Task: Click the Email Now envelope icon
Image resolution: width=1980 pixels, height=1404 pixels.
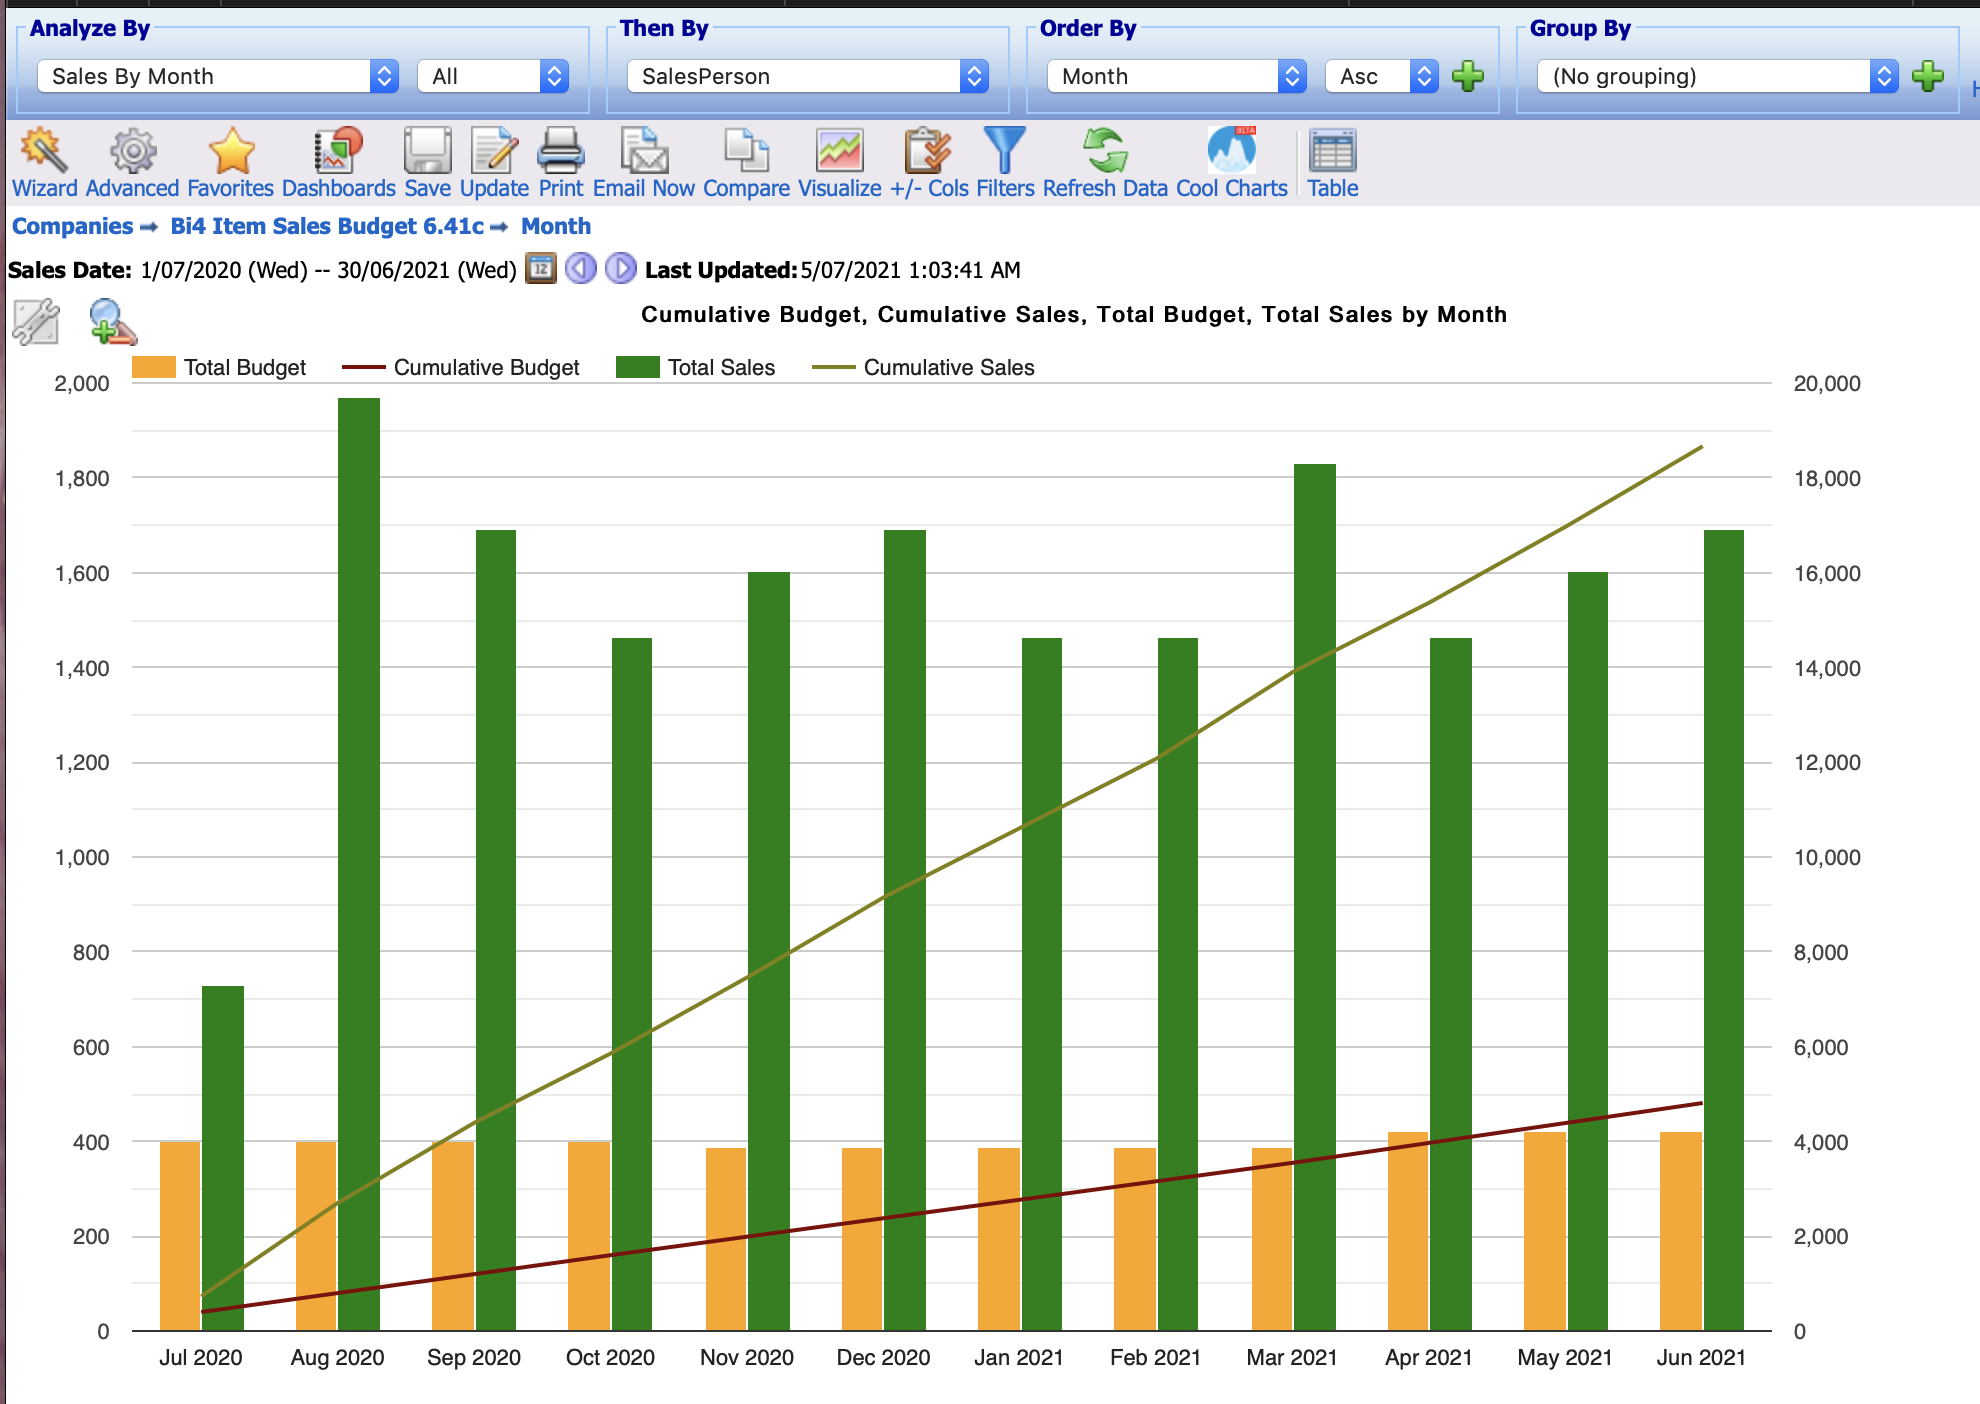Action: [x=643, y=151]
